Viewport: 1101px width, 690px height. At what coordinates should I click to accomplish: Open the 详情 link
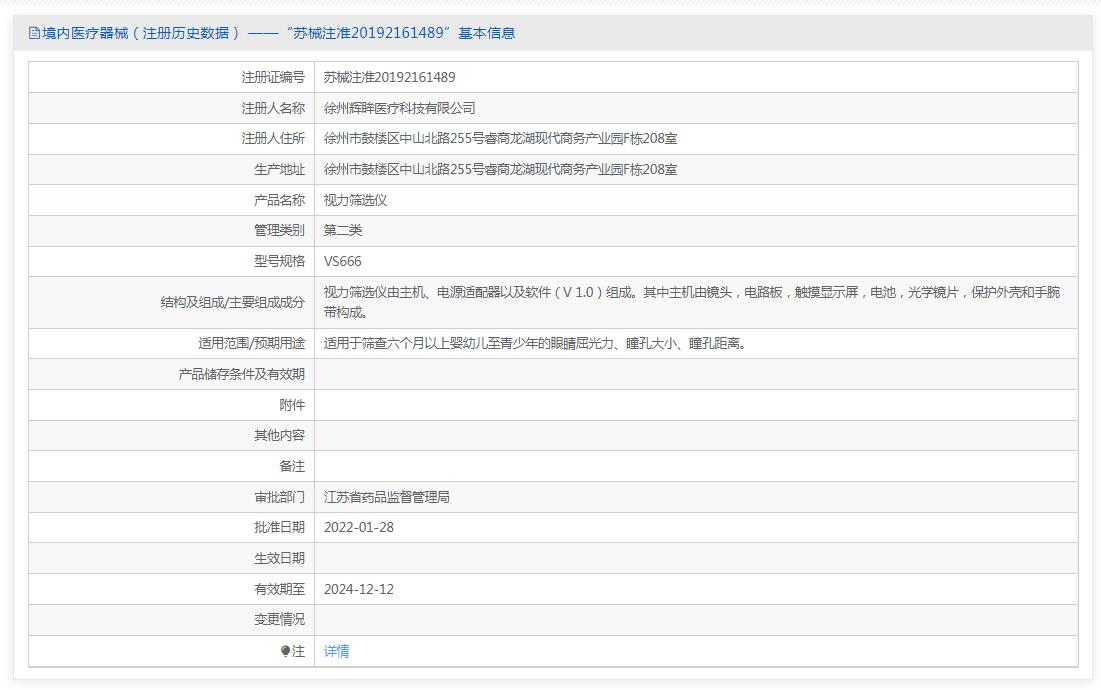coord(337,651)
